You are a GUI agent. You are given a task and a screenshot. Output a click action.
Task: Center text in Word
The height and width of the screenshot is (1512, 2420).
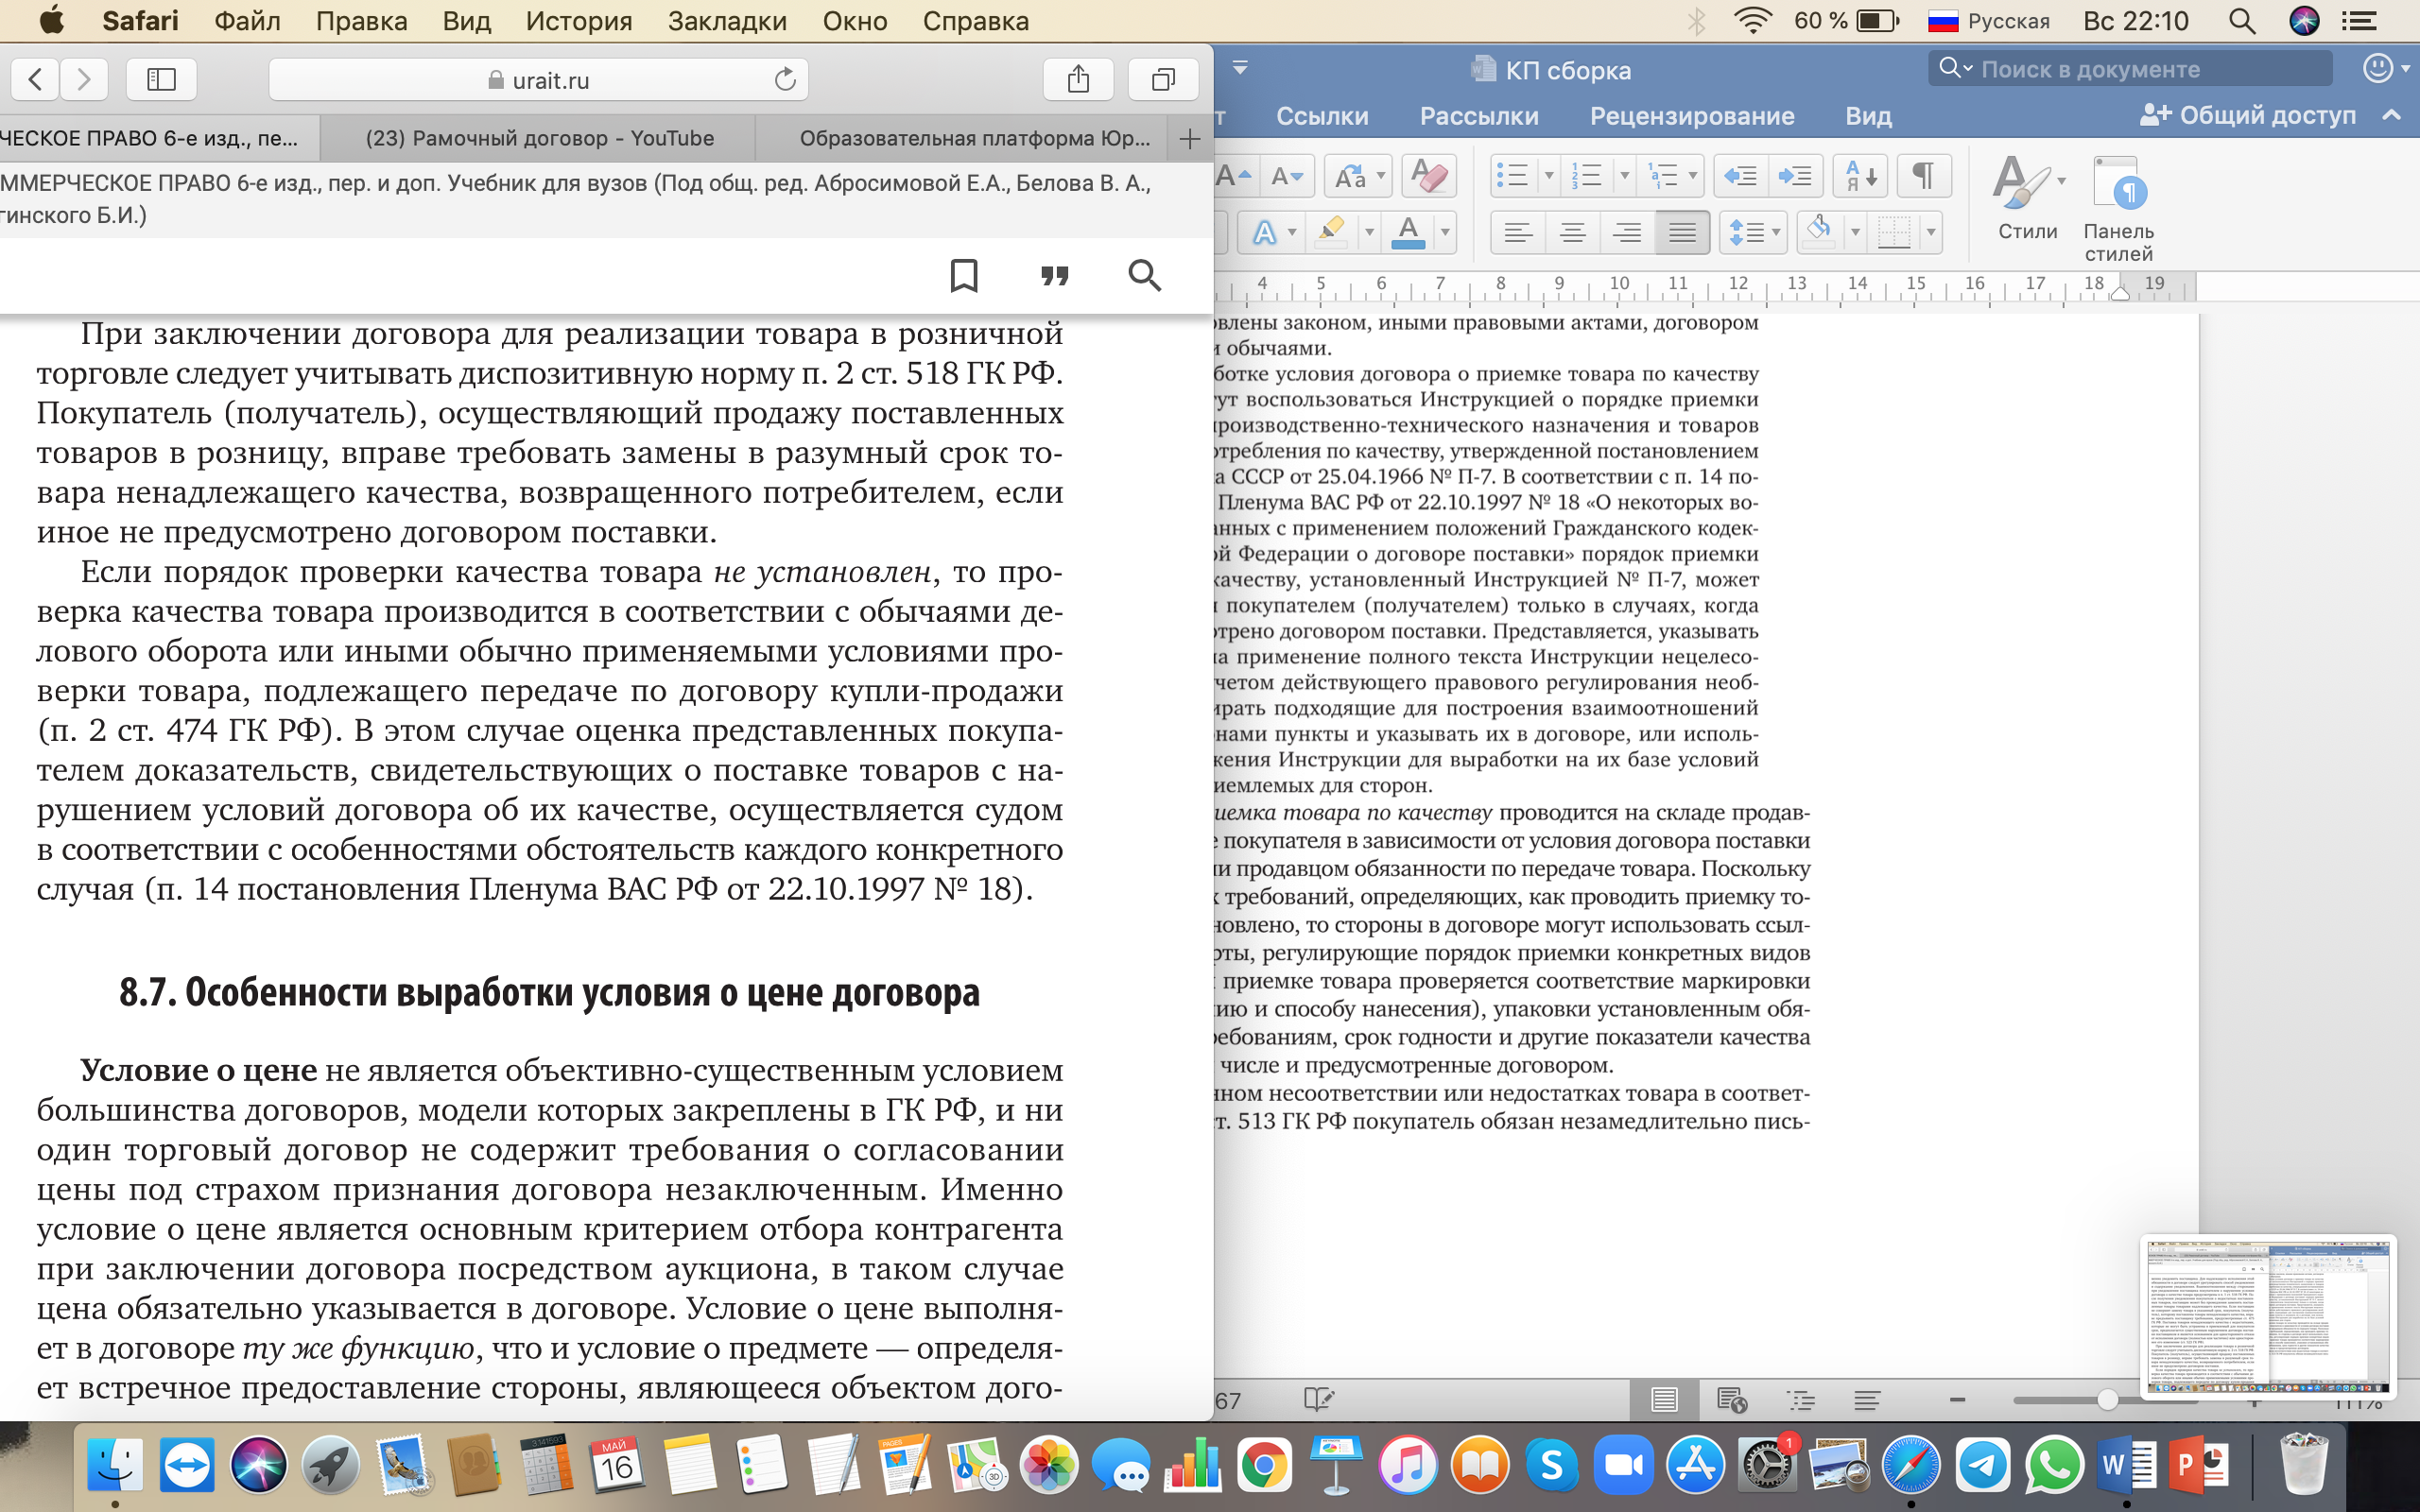click(1572, 234)
